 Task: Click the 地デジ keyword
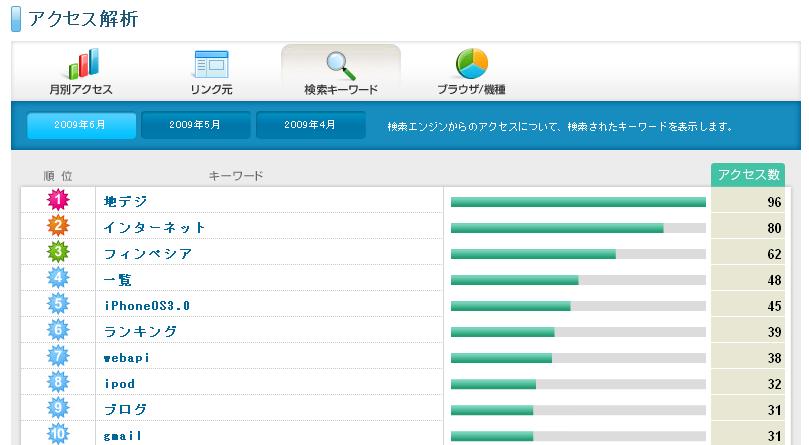click(125, 202)
